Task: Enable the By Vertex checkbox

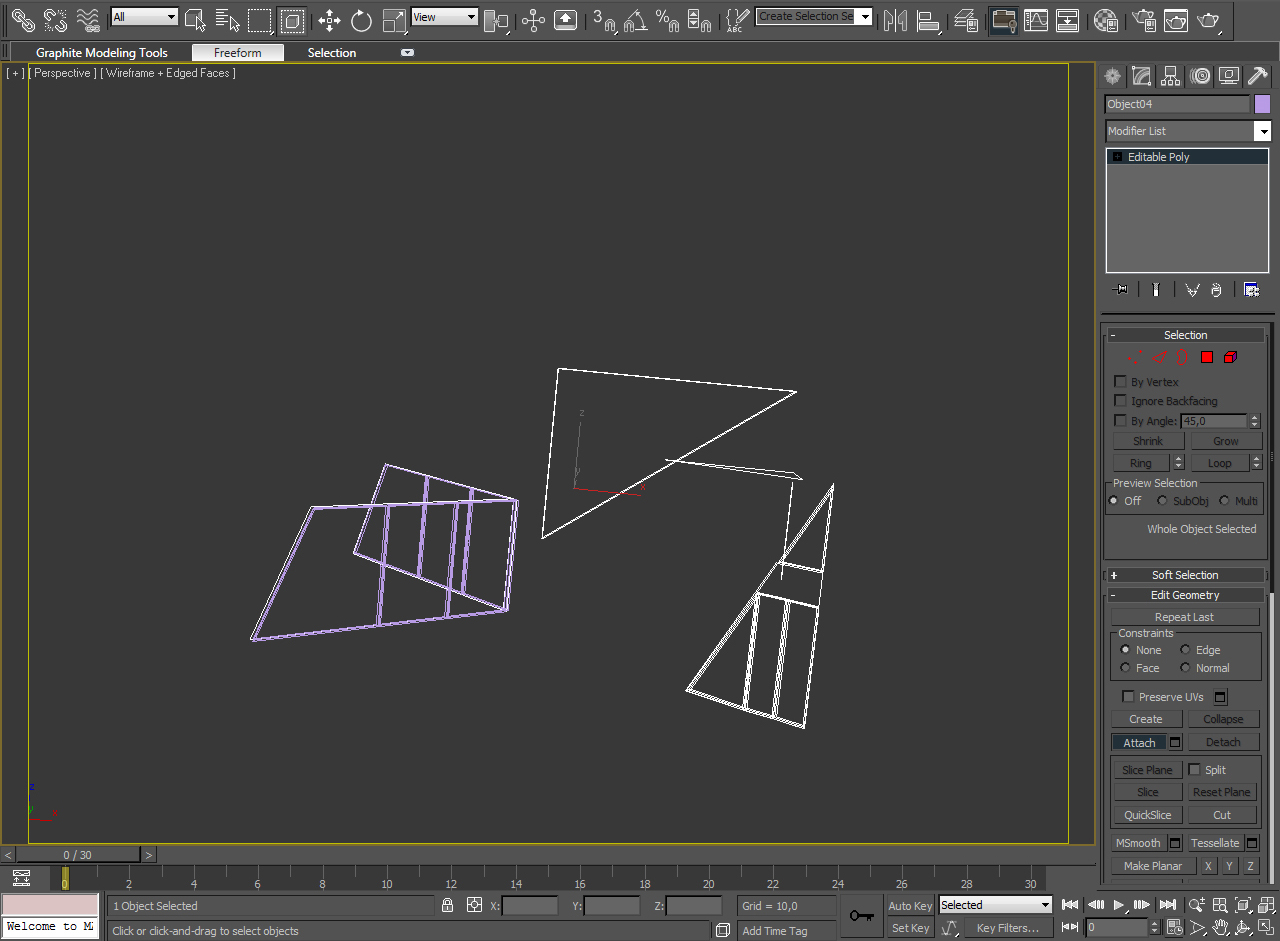Action: tap(1120, 382)
